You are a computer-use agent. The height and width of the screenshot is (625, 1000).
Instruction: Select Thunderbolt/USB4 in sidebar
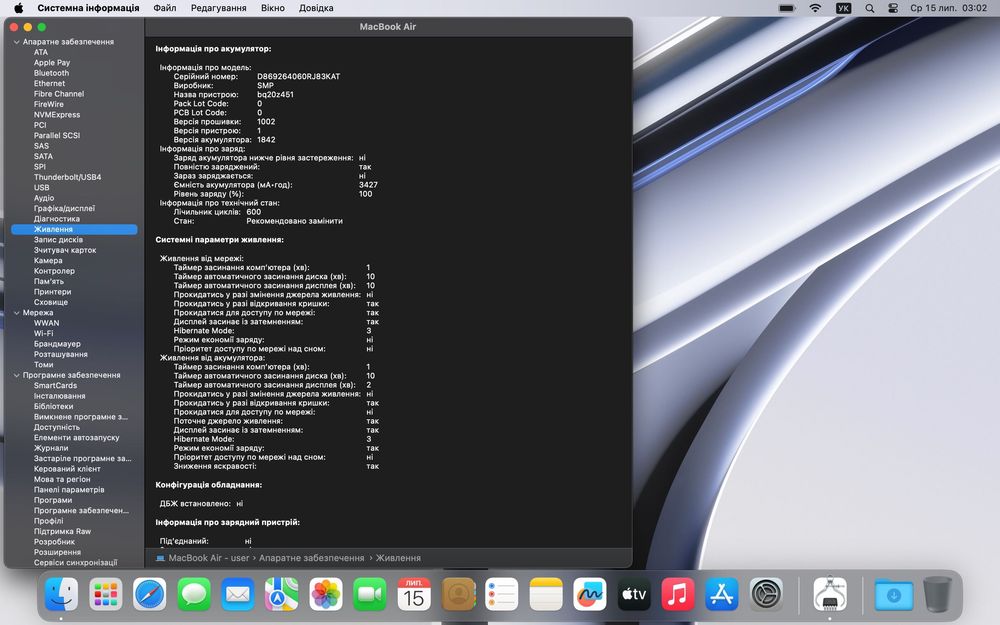[68, 177]
